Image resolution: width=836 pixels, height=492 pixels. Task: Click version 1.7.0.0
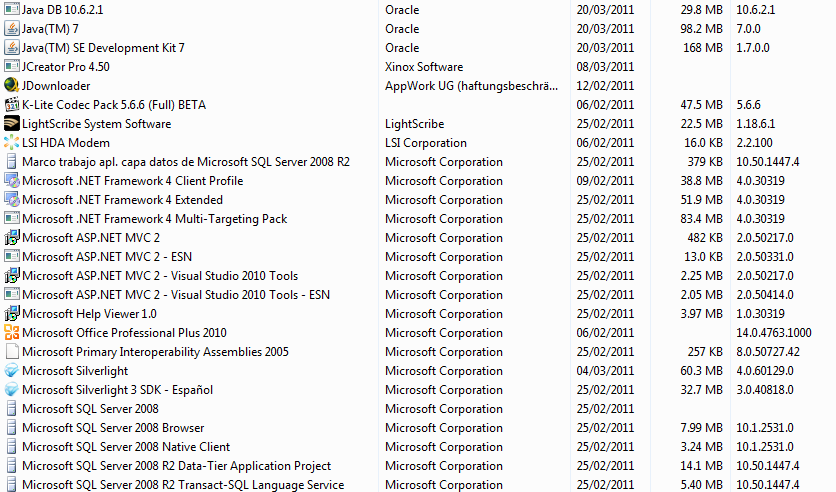tap(753, 48)
